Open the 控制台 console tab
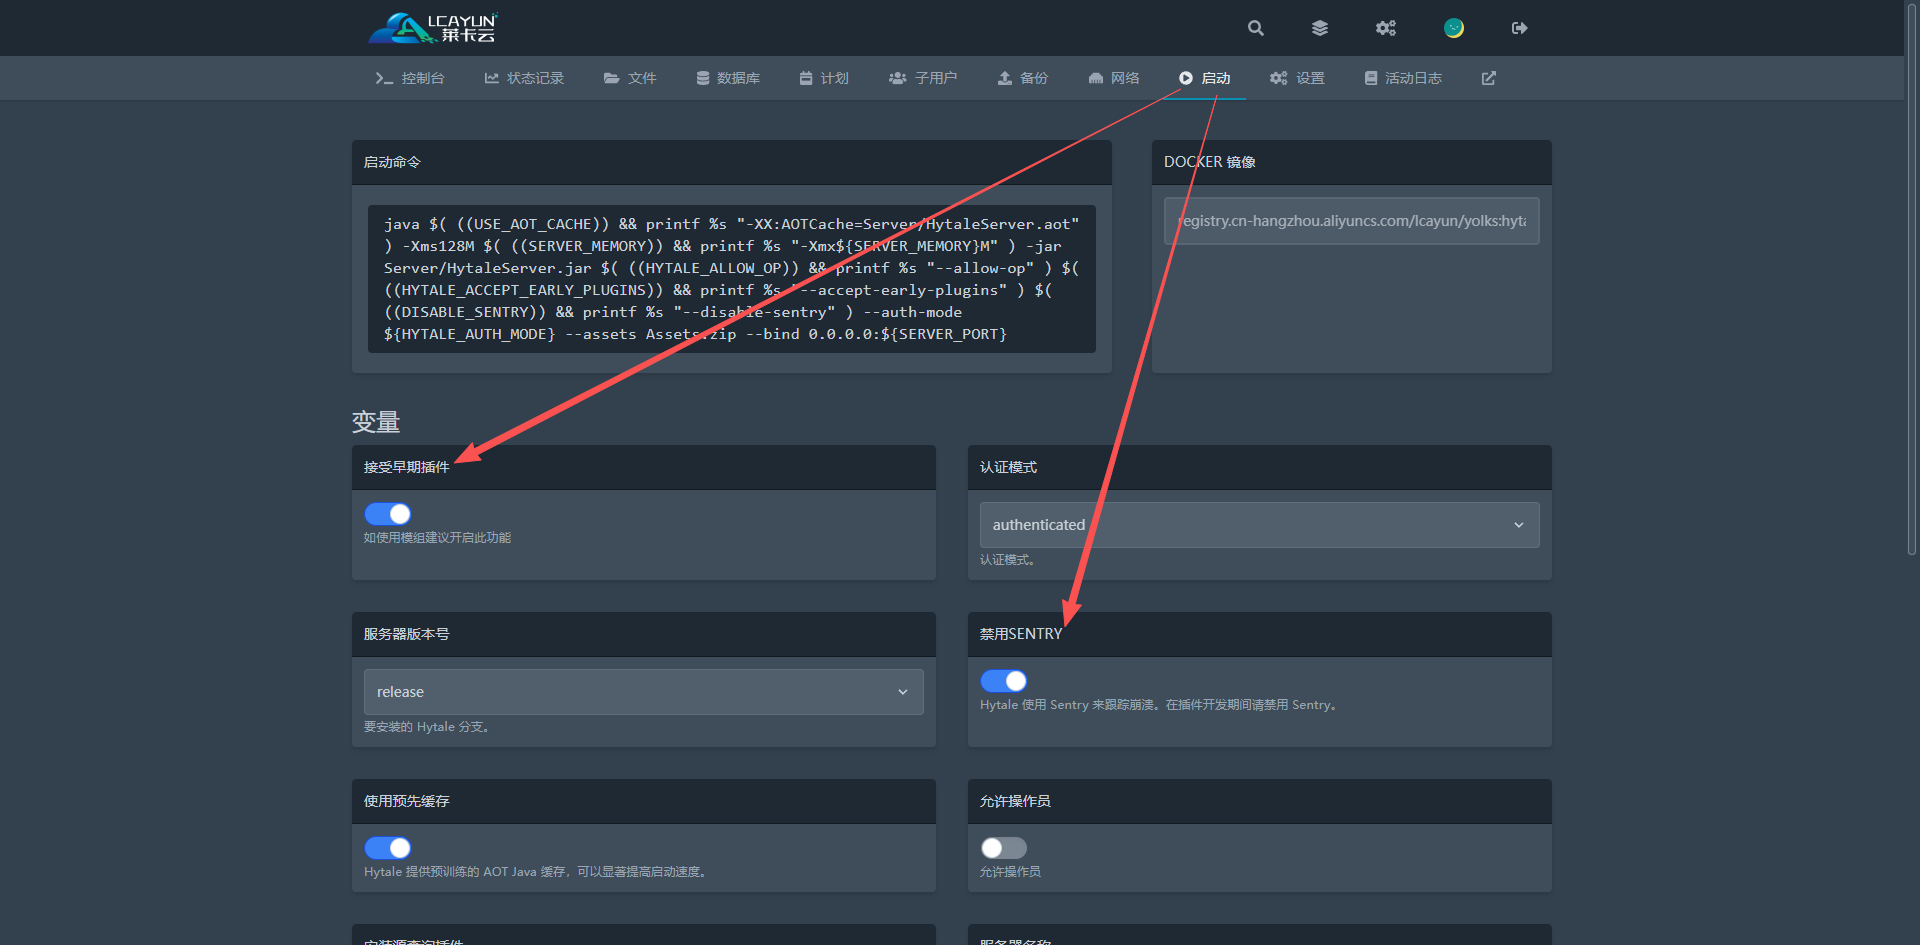 pyautogui.click(x=410, y=78)
